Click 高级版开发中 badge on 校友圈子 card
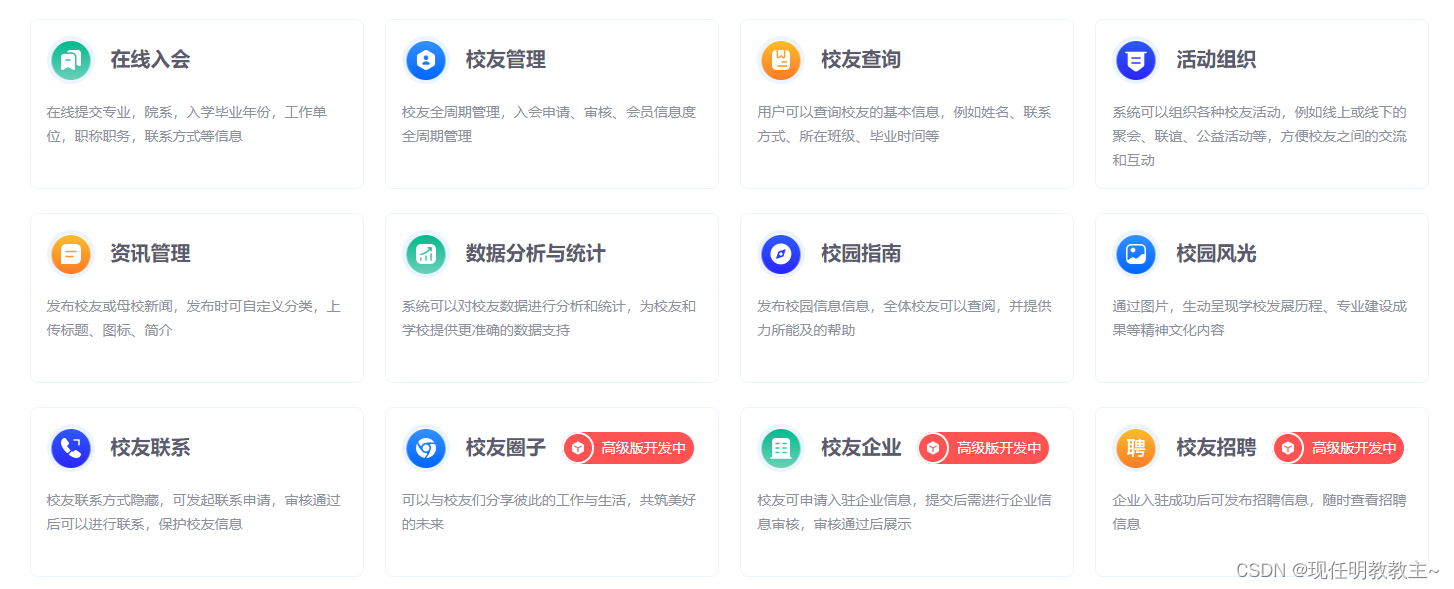 (x=628, y=448)
